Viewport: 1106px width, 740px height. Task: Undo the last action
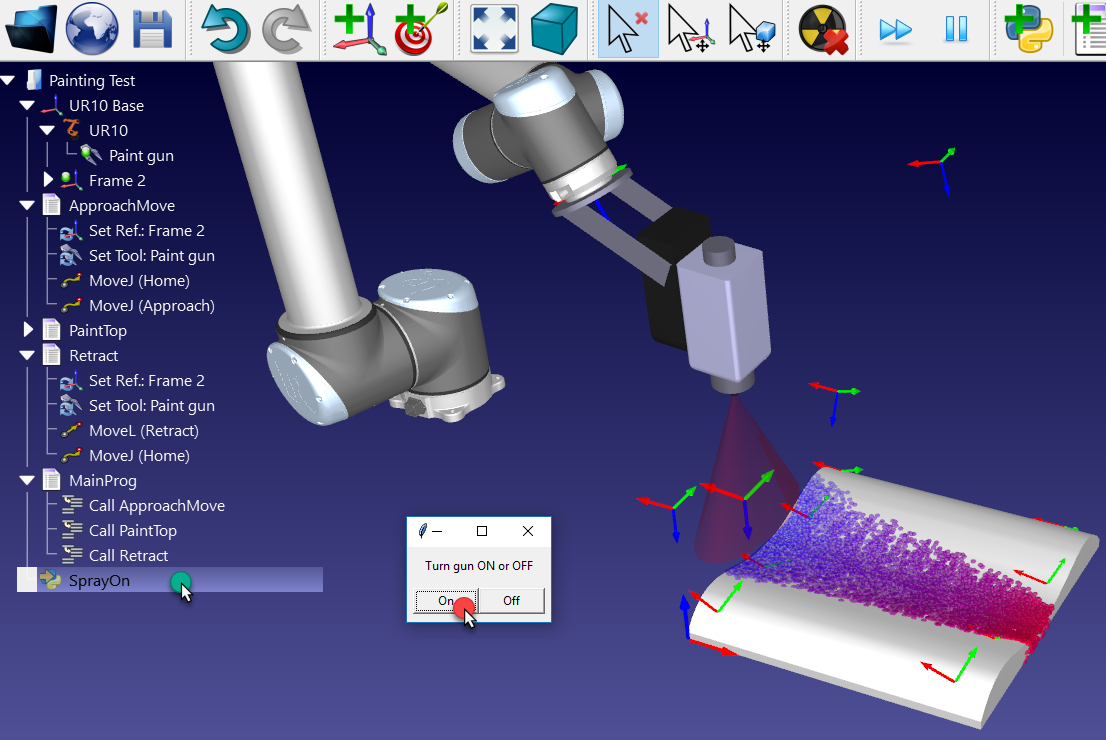[x=225, y=29]
